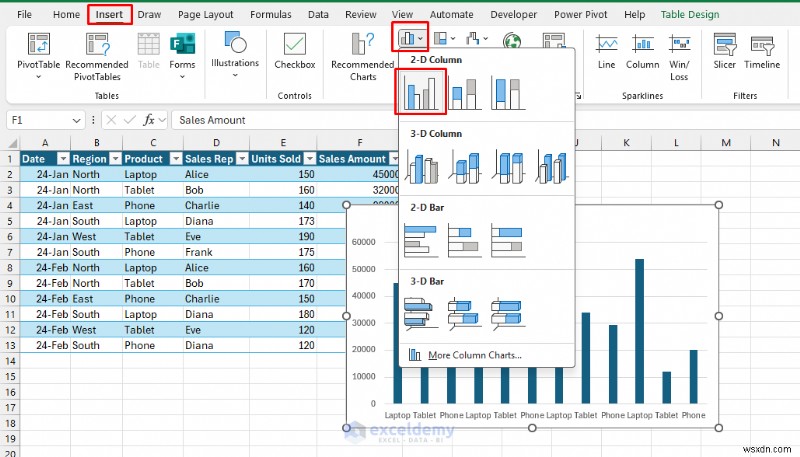Viewport: 800px width, 457px height.
Task: Expand the PivotTable dropdown arrow
Action: click(38, 77)
